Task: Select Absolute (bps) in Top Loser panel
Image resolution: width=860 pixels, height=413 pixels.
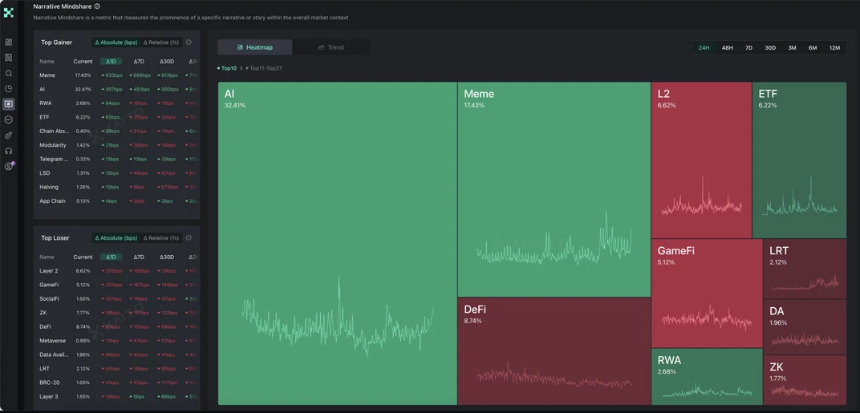Action: point(116,238)
